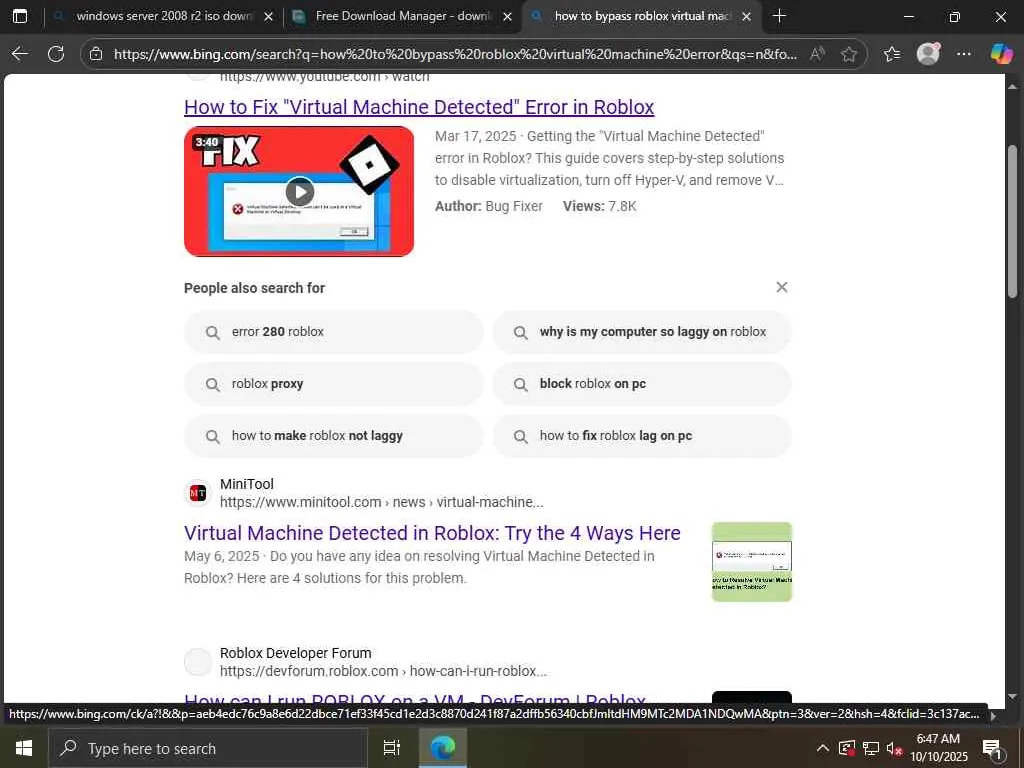Switch to windows server 2008 r2 iso tab
Screen dimensions: 1024x768
(163, 16)
